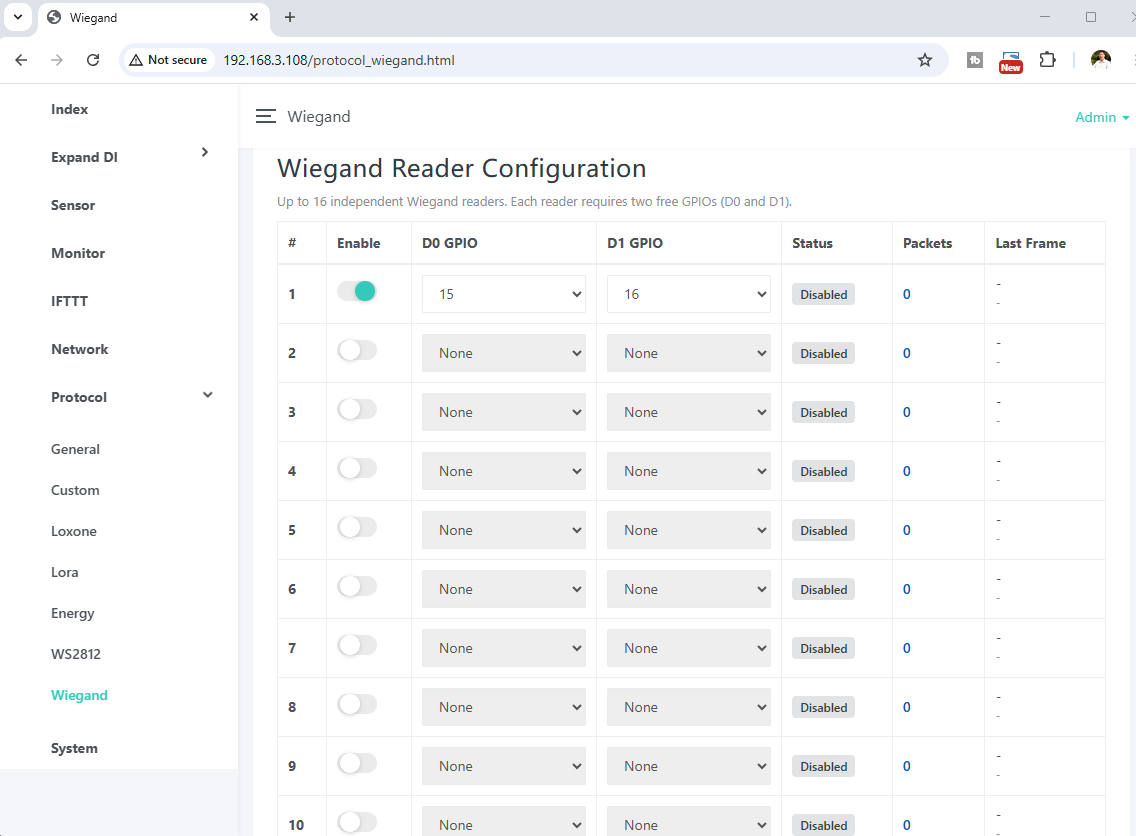Click Disabled status badge for reader 6
This screenshot has height=836, width=1136.
[x=823, y=589]
